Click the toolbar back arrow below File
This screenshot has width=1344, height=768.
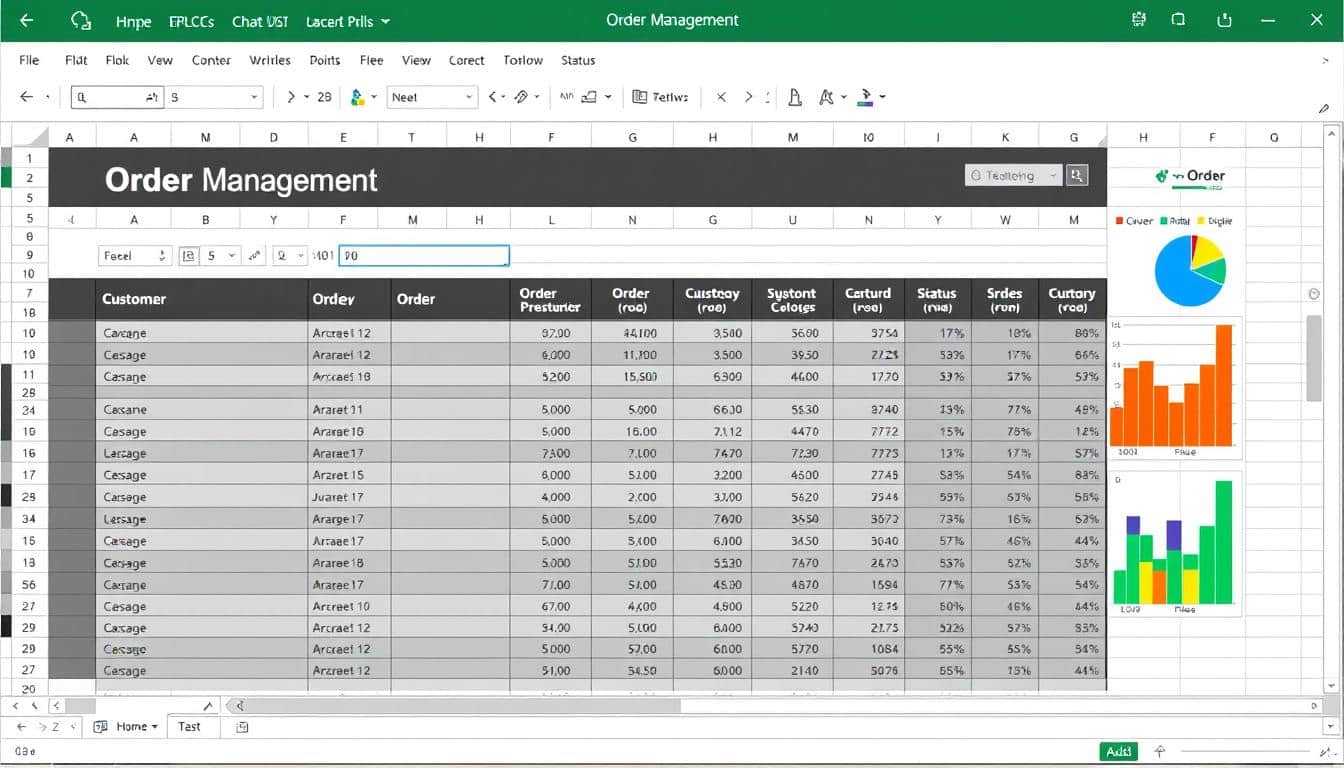[x=27, y=97]
